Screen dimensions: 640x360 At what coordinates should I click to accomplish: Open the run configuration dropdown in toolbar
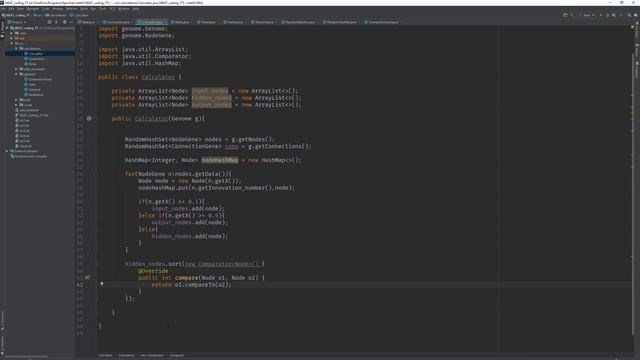point(588,15)
